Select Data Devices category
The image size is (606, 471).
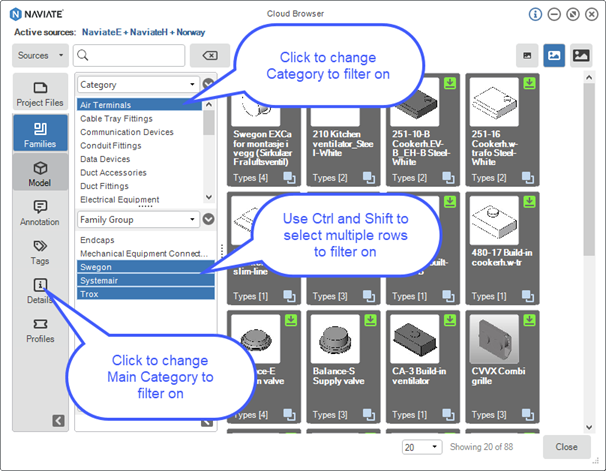tap(139, 159)
